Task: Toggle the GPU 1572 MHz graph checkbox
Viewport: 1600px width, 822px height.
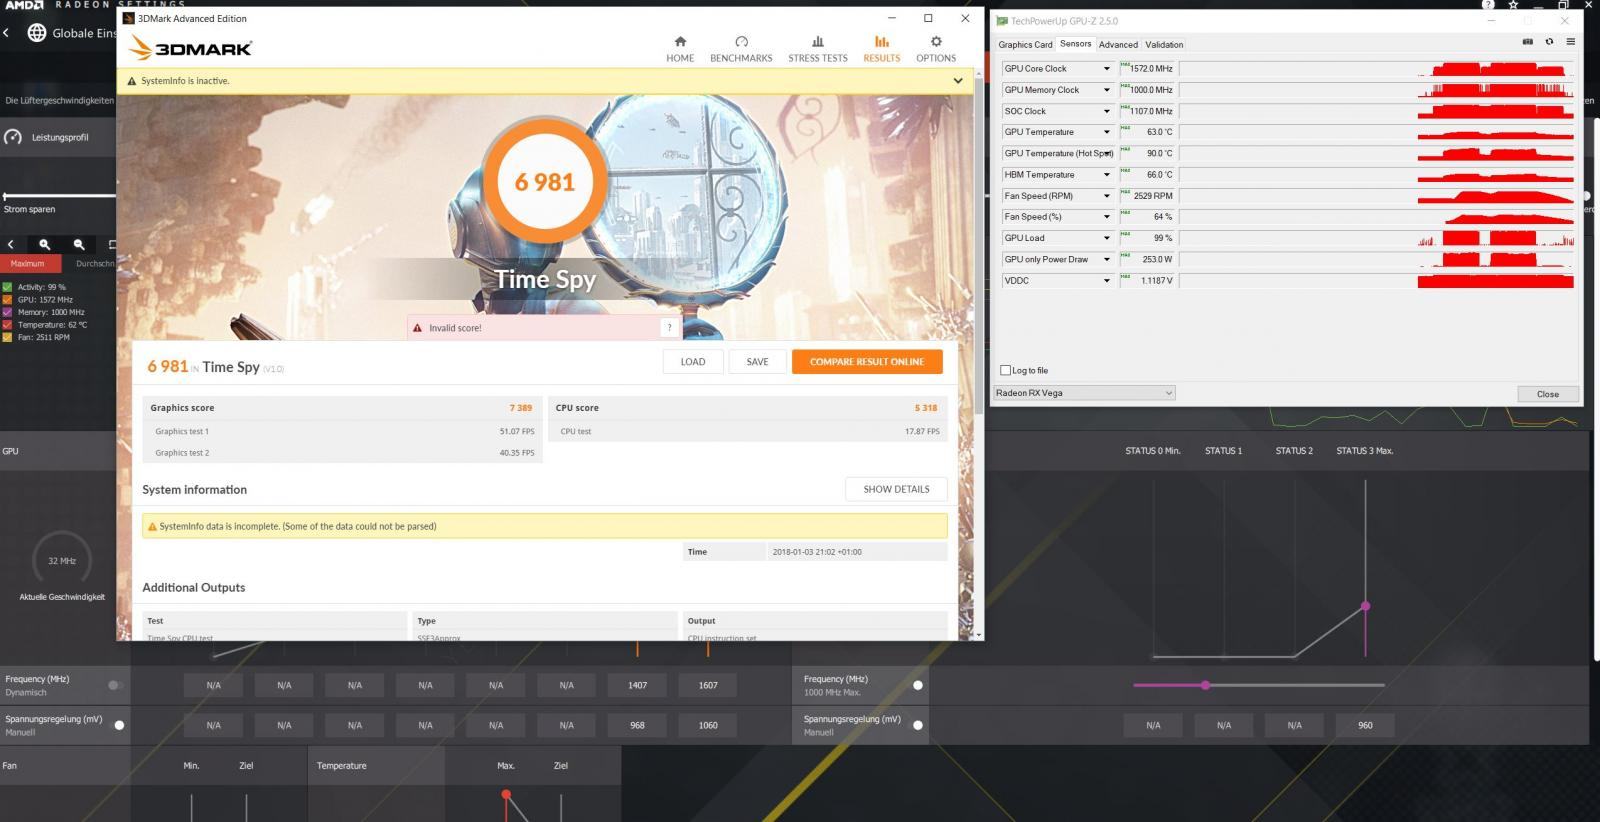Action: [x=8, y=299]
